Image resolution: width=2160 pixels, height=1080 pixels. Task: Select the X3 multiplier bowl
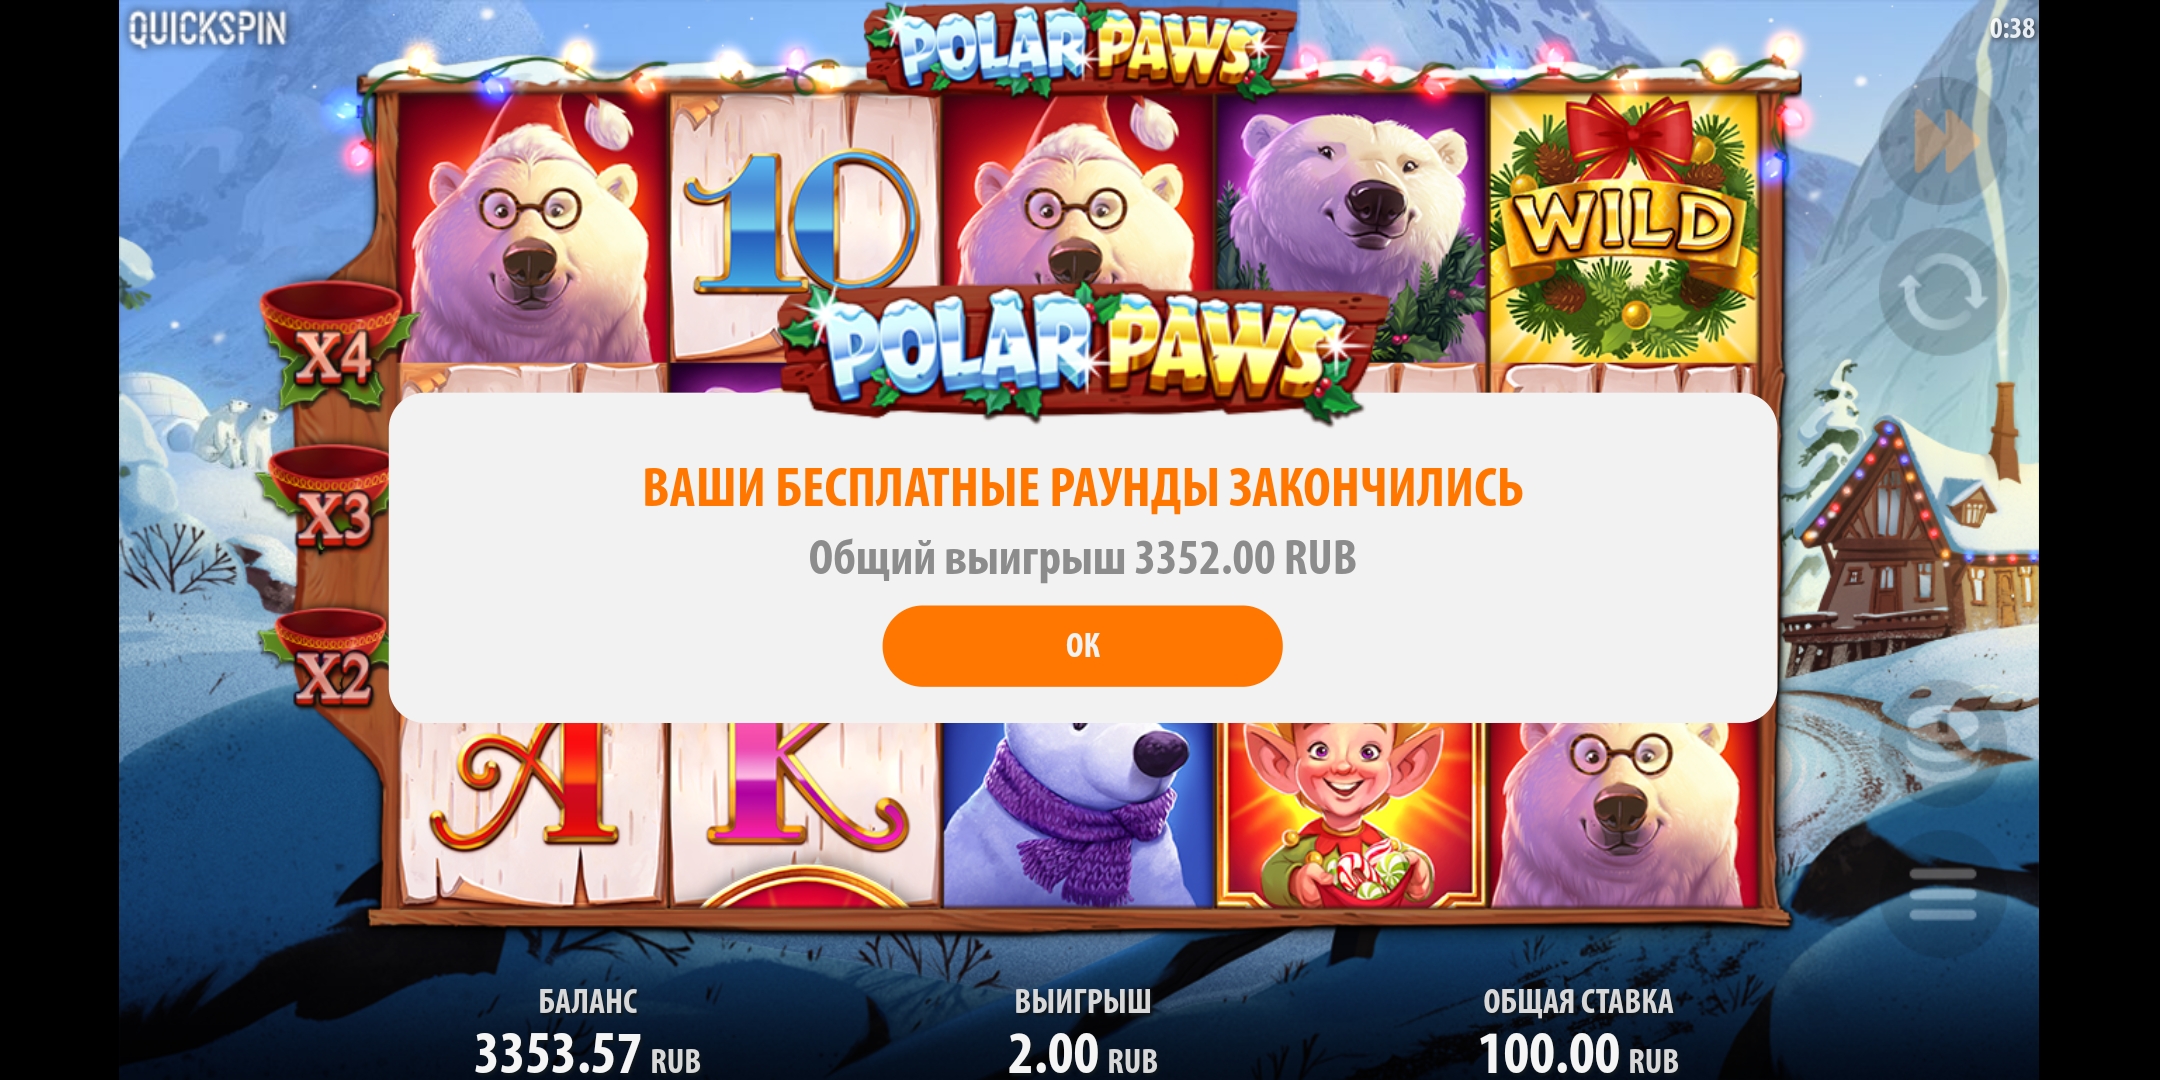pos(330,499)
